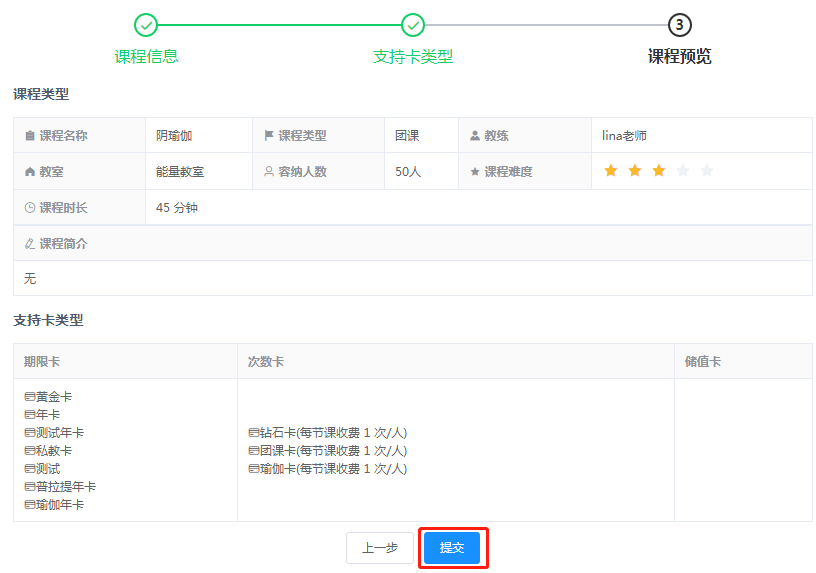
Task: Click the 支持卡类型 step checkmark circle
Action: (413, 25)
